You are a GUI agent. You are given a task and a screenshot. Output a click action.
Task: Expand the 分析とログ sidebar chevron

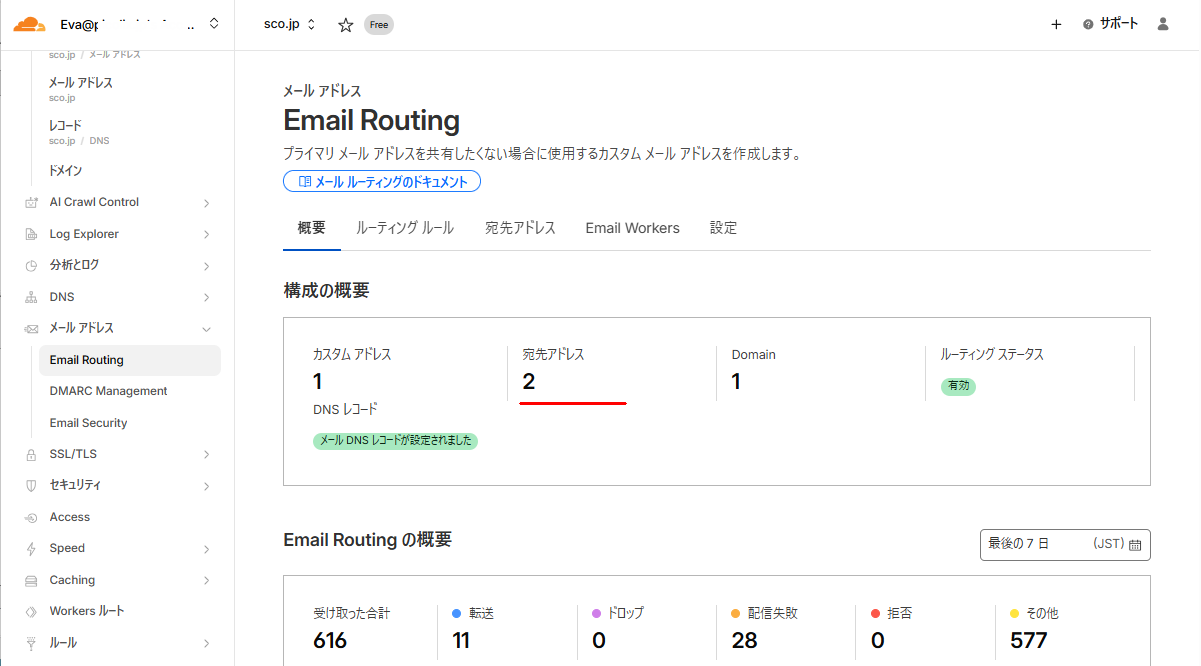click(x=207, y=265)
